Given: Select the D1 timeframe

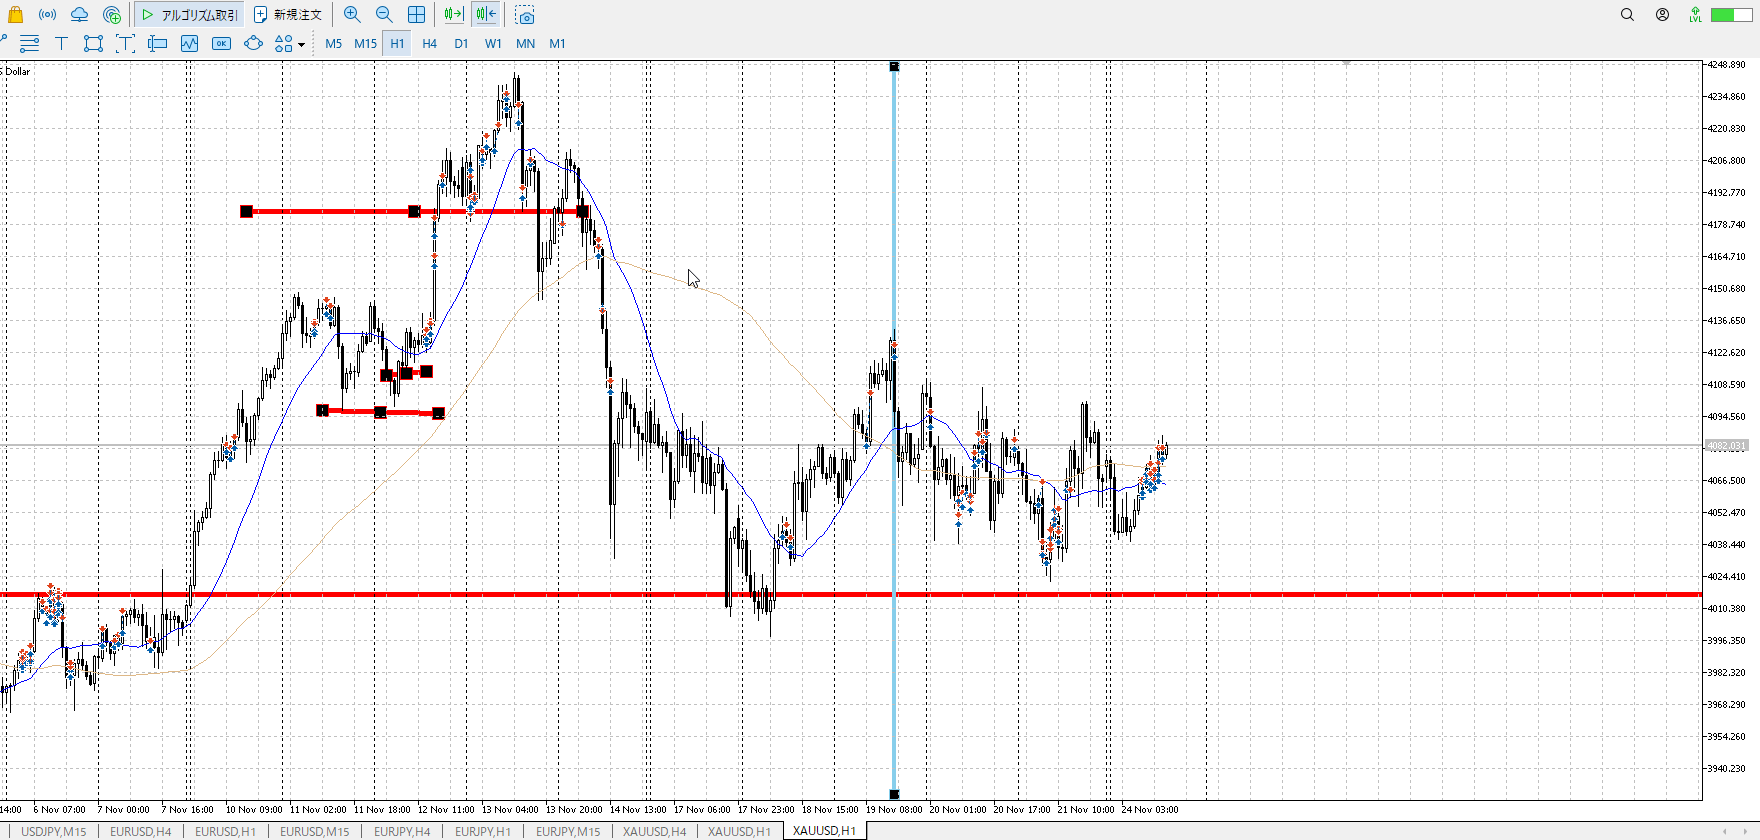Looking at the screenshot, I should (x=461, y=44).
